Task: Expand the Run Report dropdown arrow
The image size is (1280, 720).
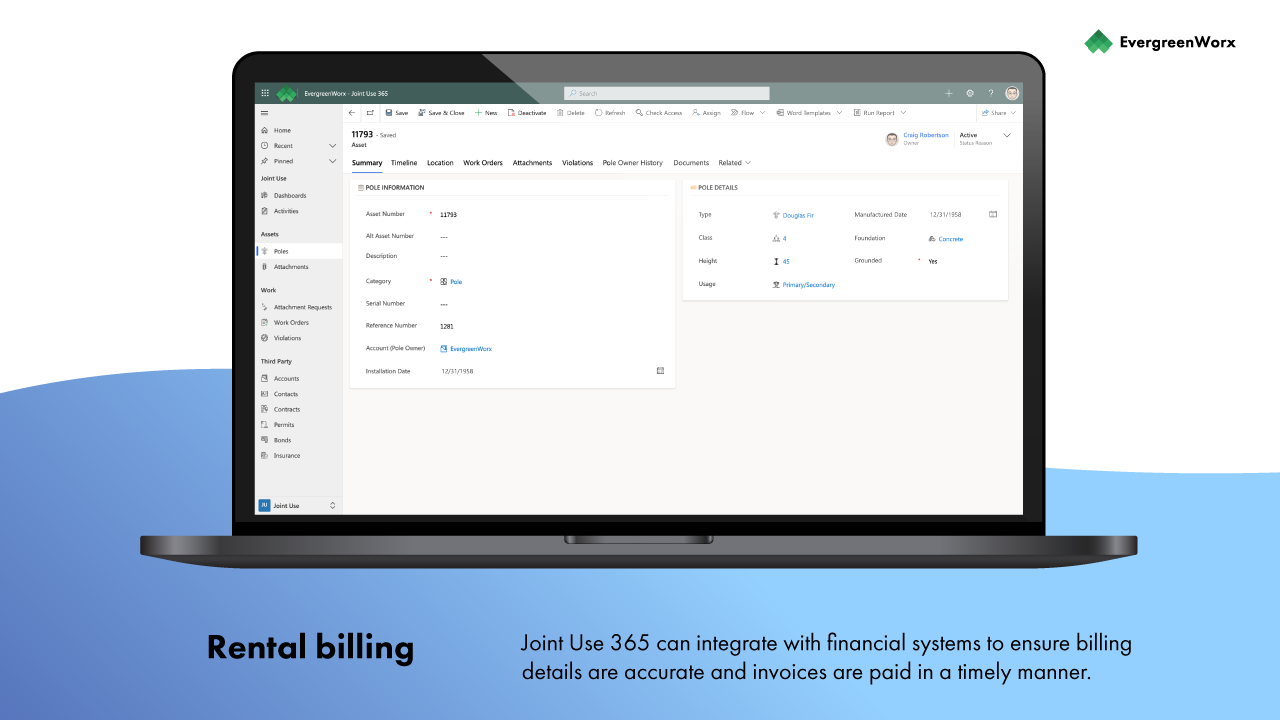Action: (x=902, y=113)
